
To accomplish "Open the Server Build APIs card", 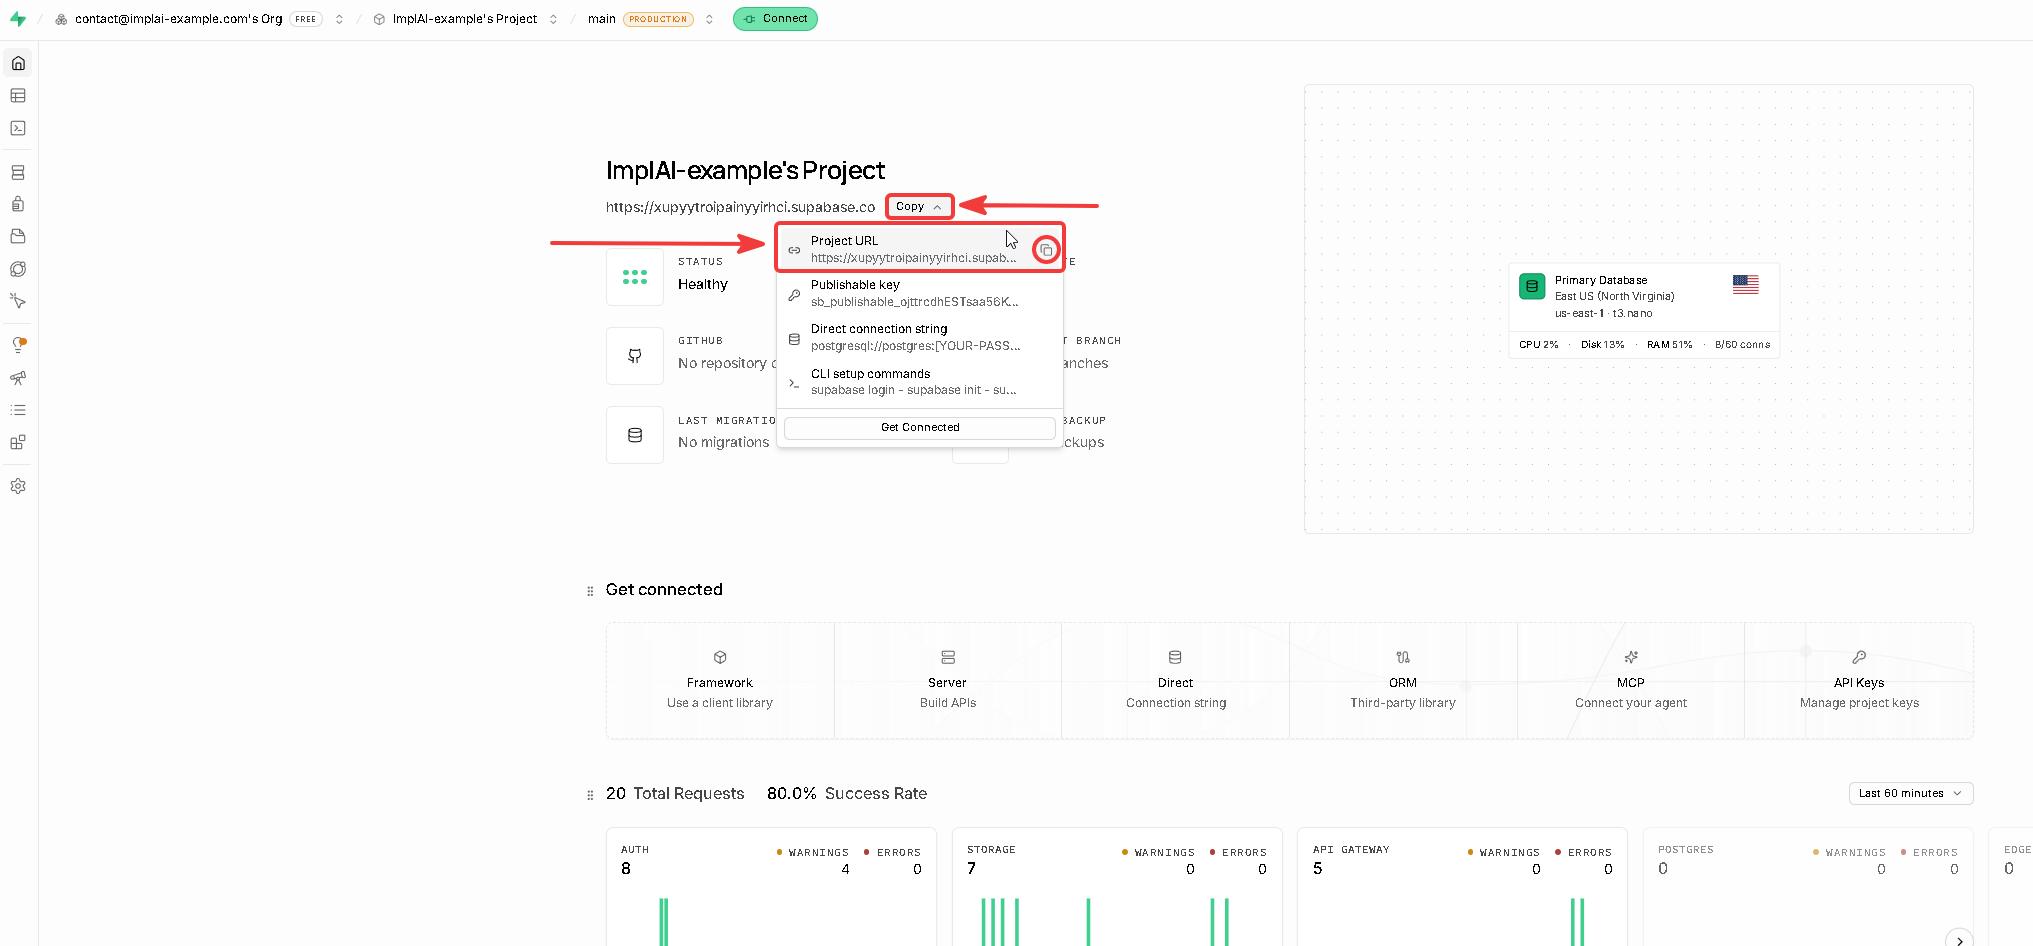I will [948, 681].
